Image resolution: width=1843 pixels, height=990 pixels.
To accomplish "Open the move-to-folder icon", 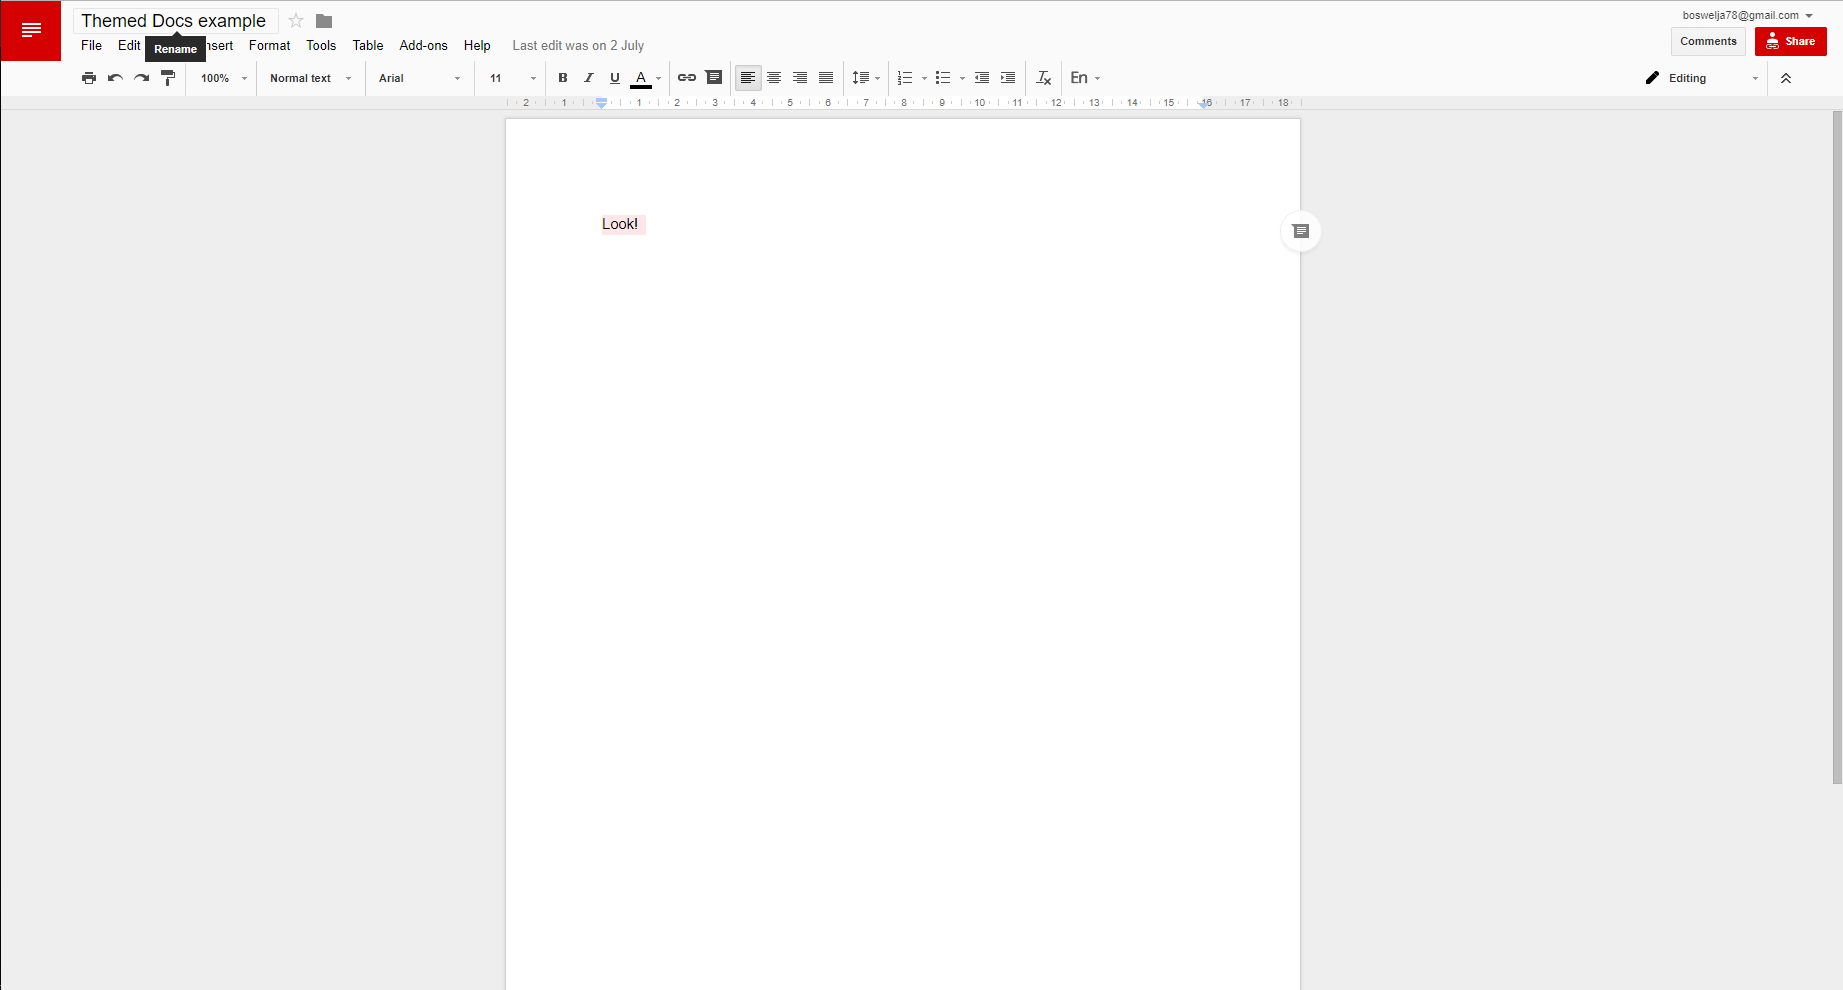I will (x=324, y=21).
